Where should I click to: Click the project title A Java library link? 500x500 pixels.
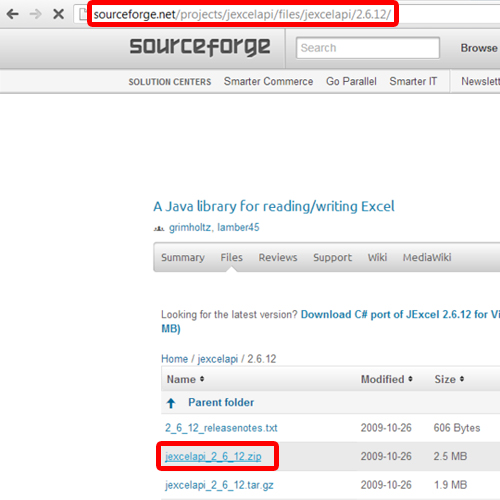click(x=274, y=206)
